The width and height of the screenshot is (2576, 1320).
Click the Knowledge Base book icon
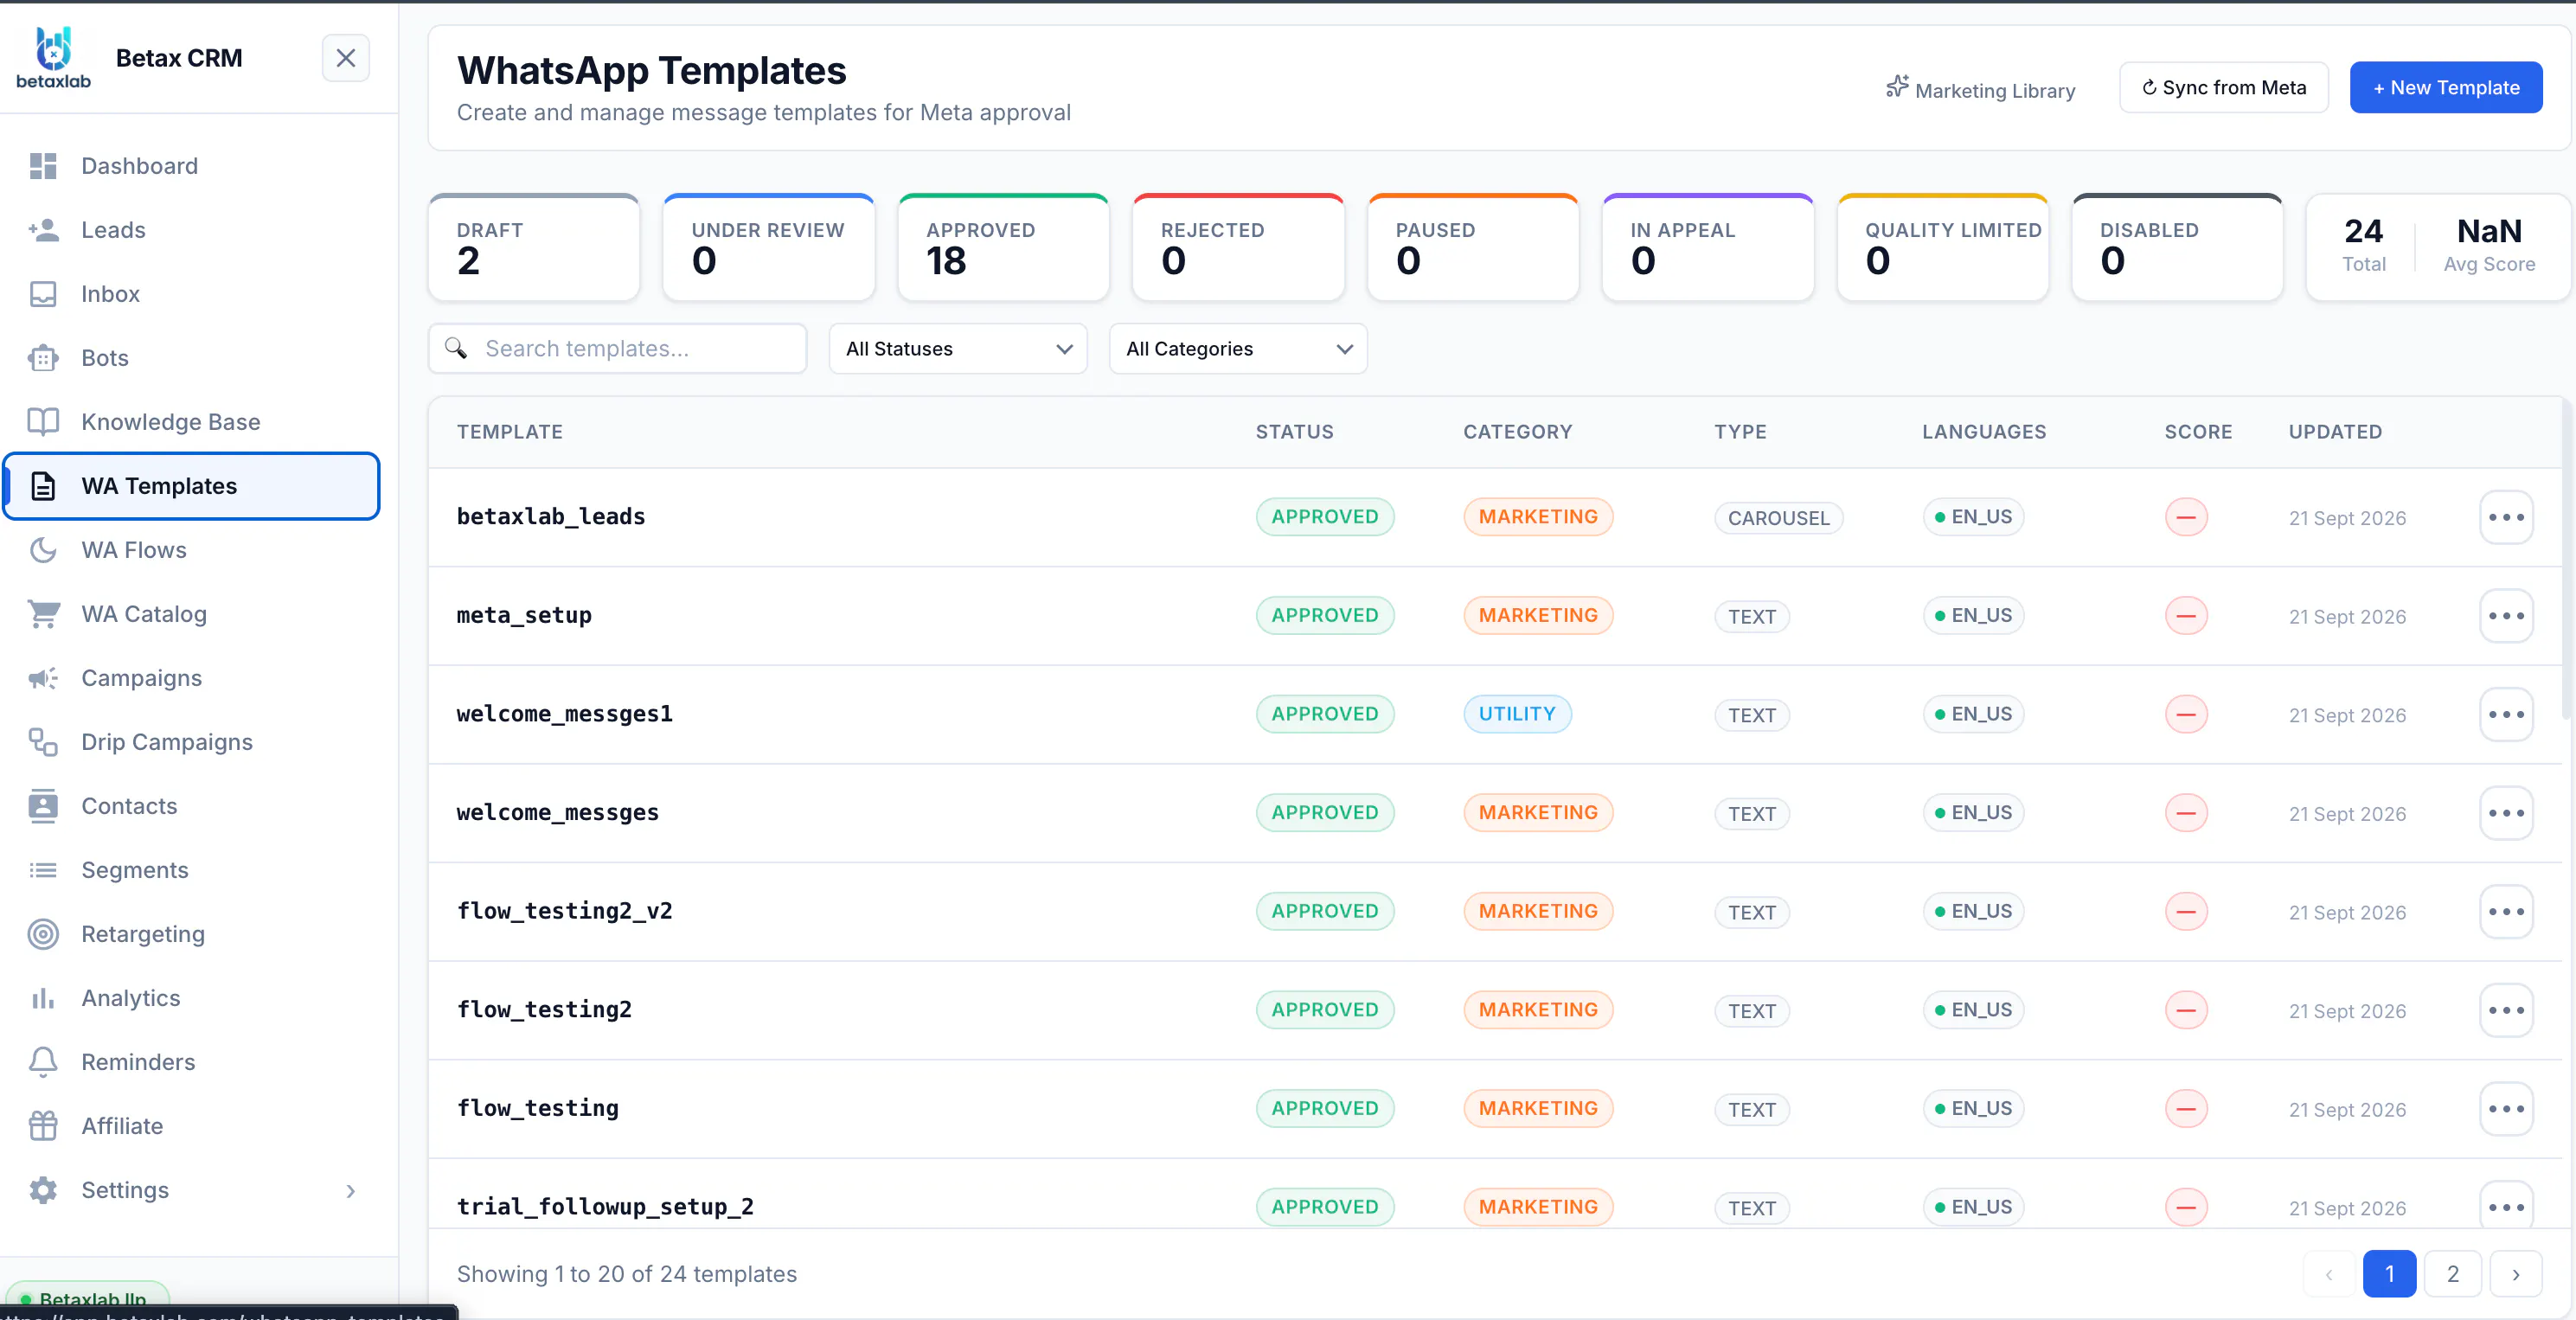(x=43, y=422)
